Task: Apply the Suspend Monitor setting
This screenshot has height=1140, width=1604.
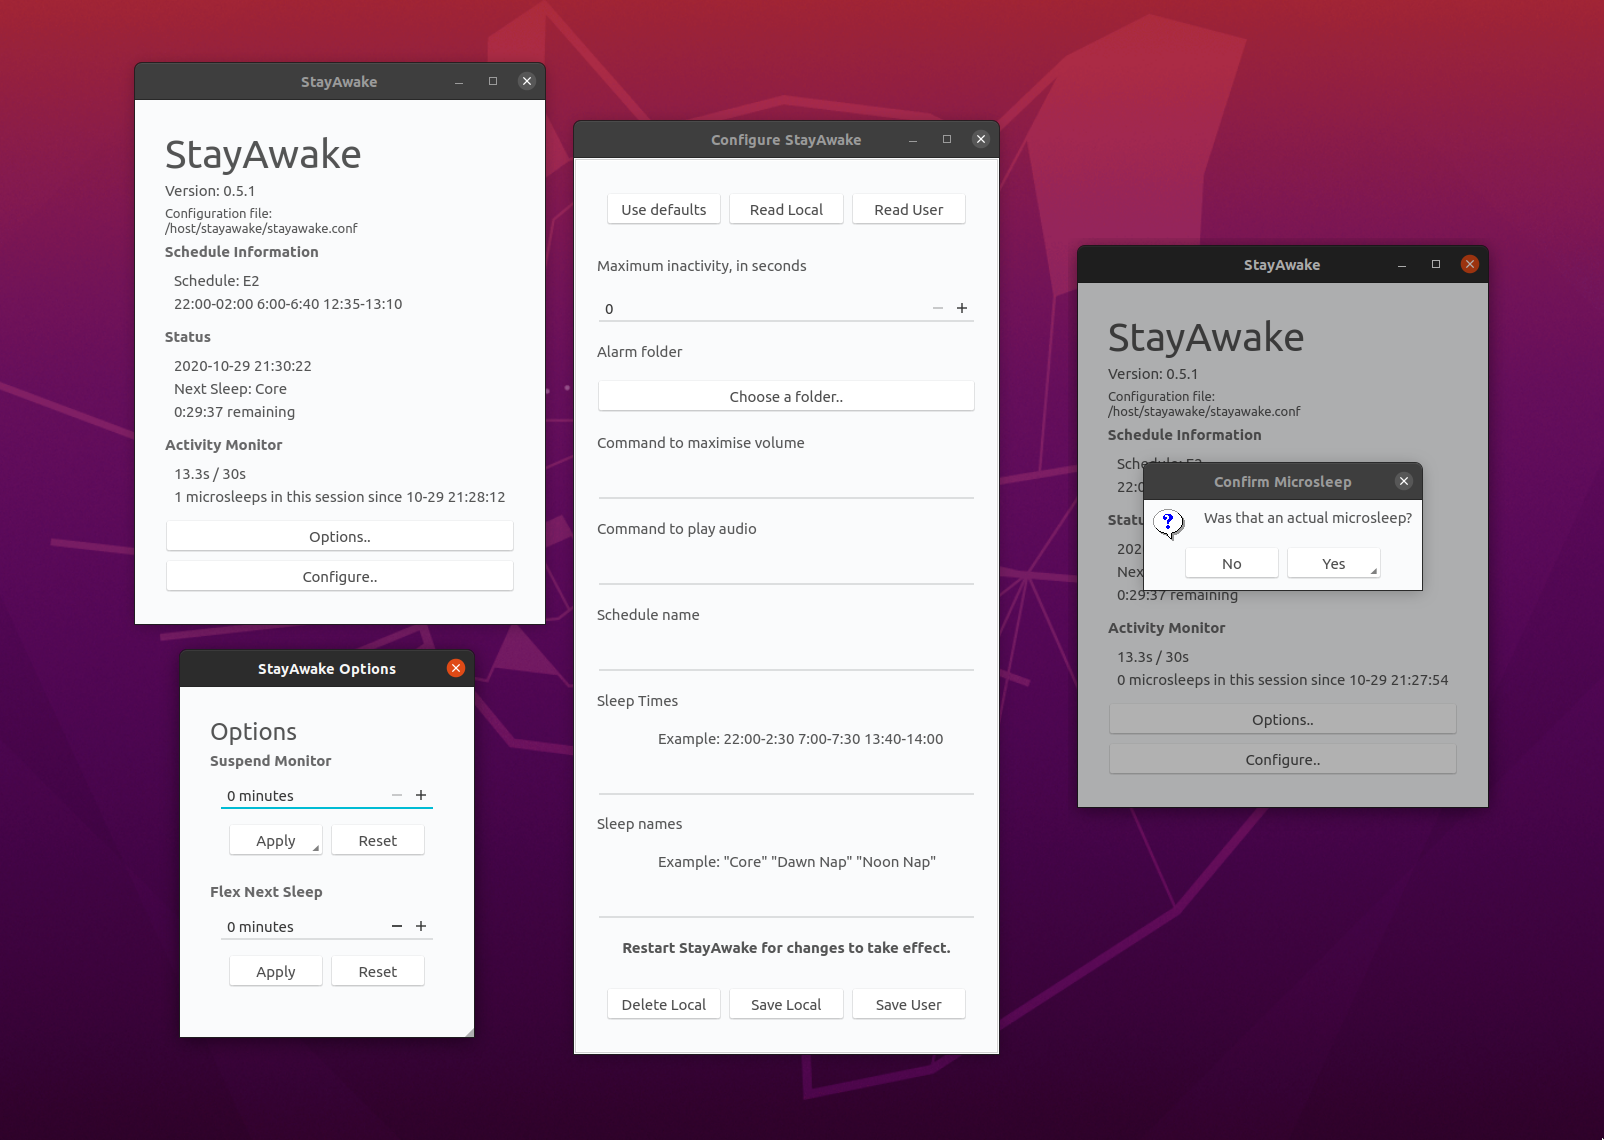Action: click(275, 840)
